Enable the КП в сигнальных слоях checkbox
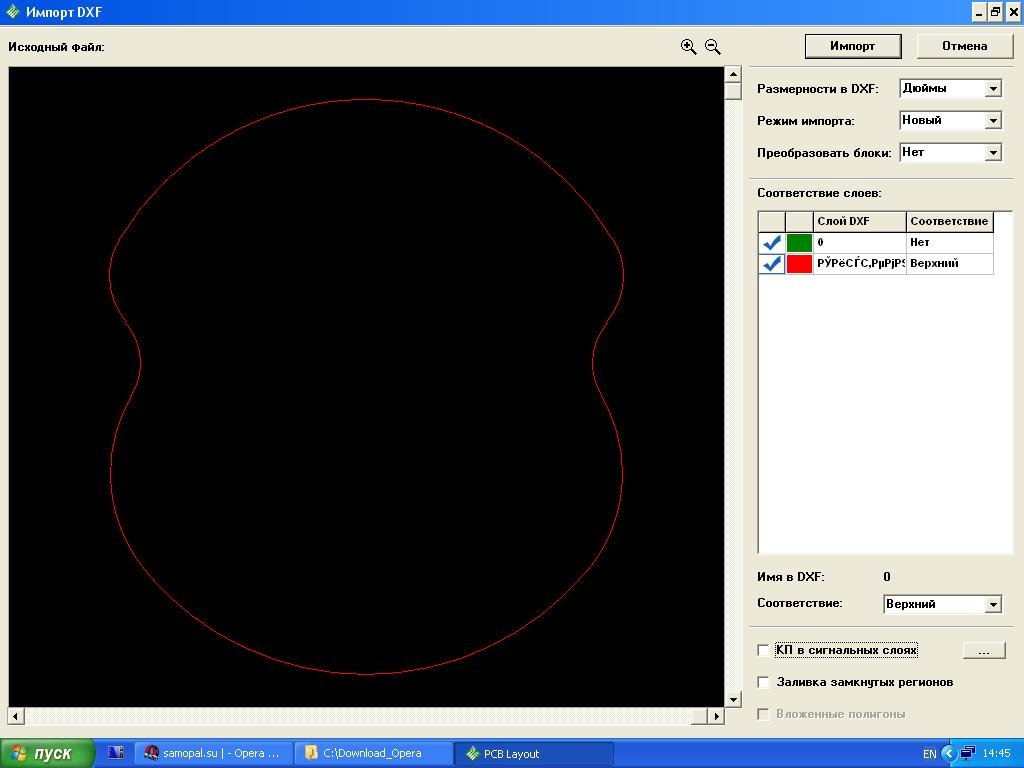Screen dimensions: 1024x768 pyautogui.click(x=764, y=650)
